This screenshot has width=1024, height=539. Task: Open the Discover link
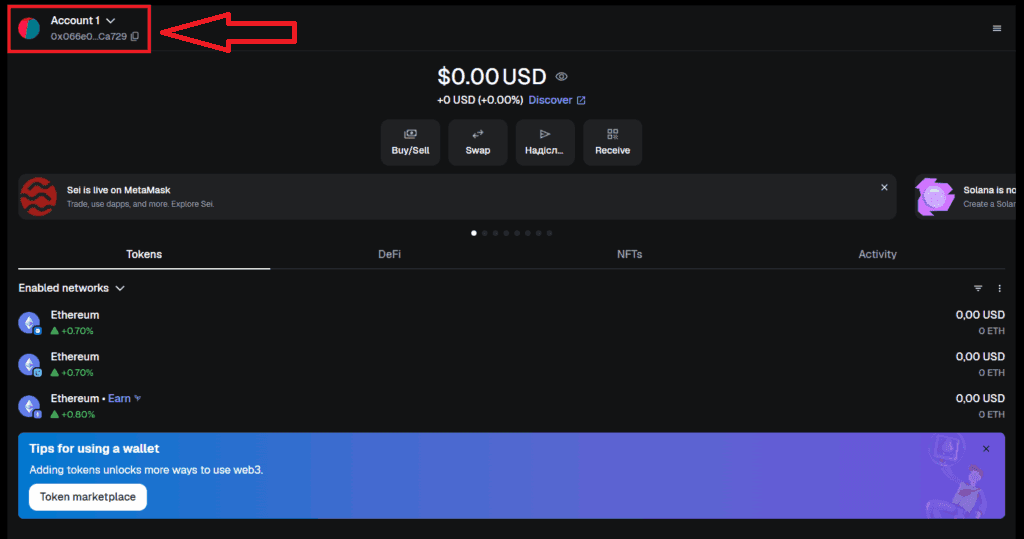[x=556, y=100]
